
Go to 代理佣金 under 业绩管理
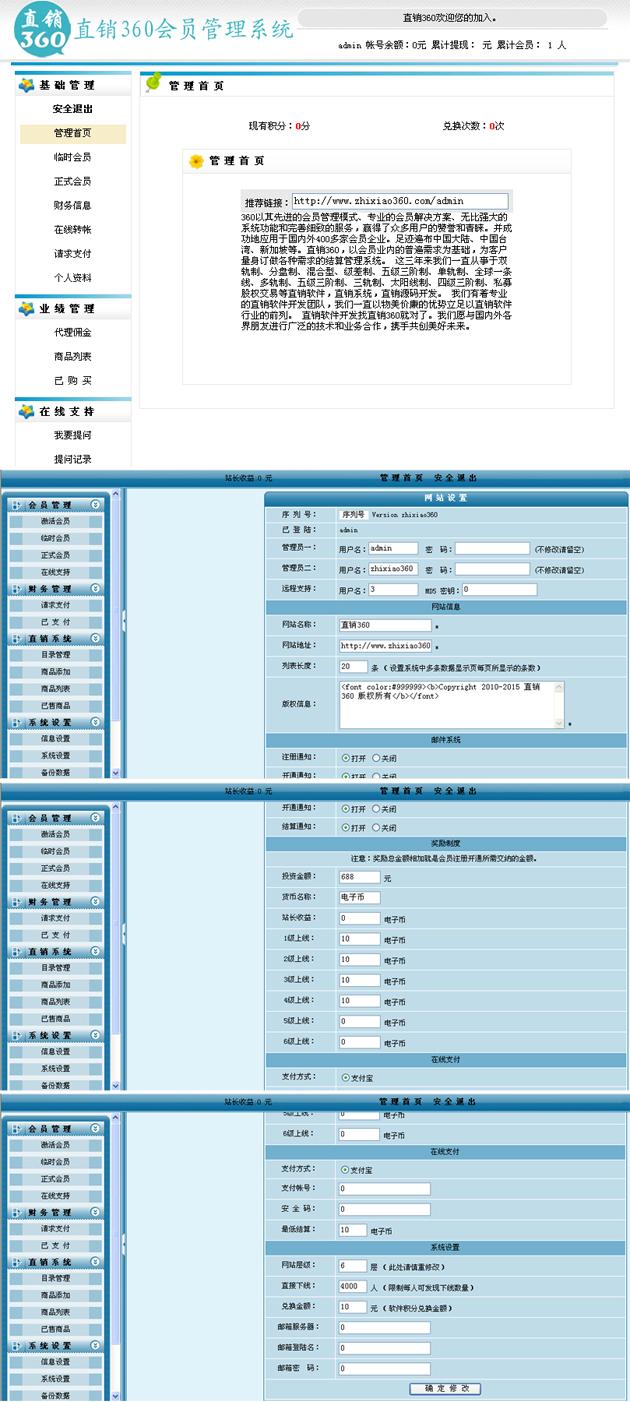click(x=72, y=332)
